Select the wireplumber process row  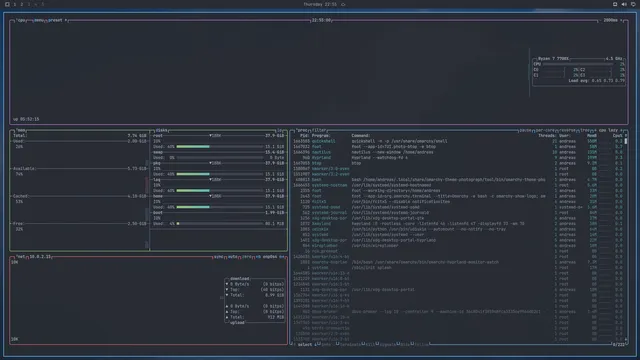[458, 246]
